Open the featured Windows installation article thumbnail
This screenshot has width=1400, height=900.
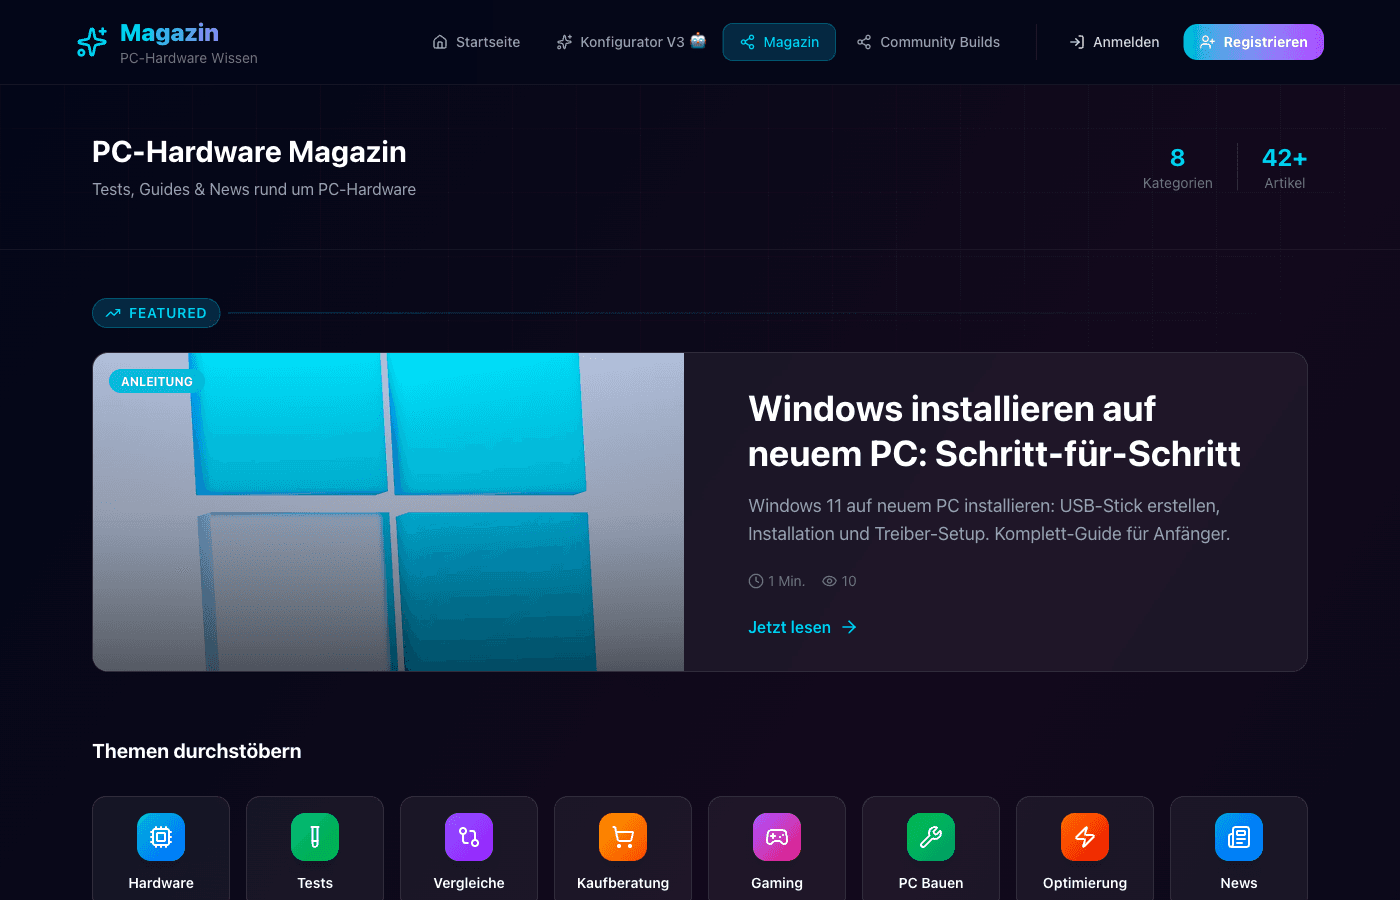tap(388, 511)
